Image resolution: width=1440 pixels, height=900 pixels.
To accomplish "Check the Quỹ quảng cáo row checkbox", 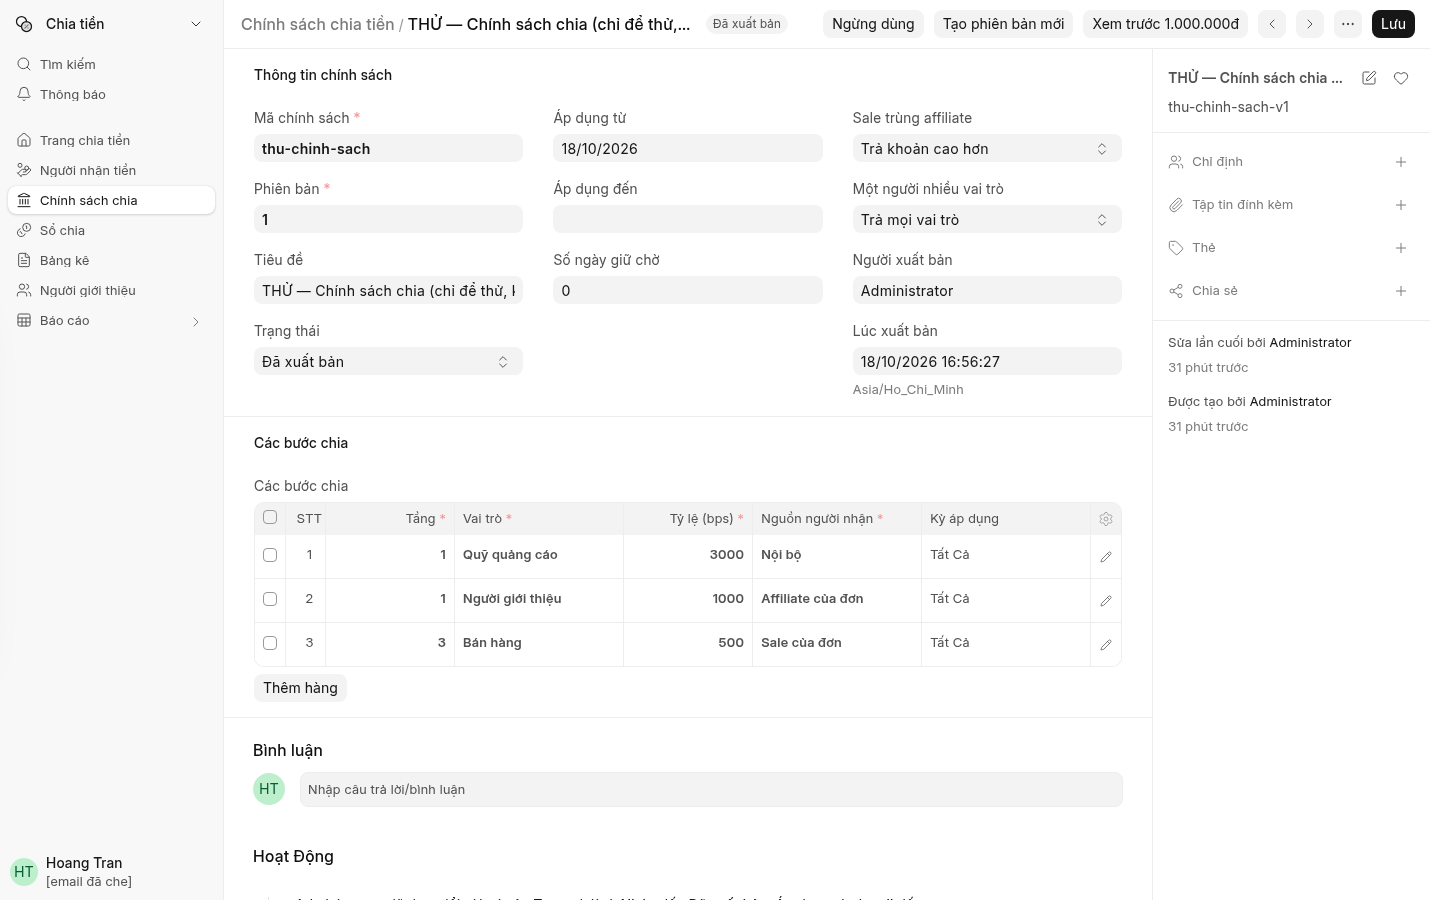I will [270, 555].
